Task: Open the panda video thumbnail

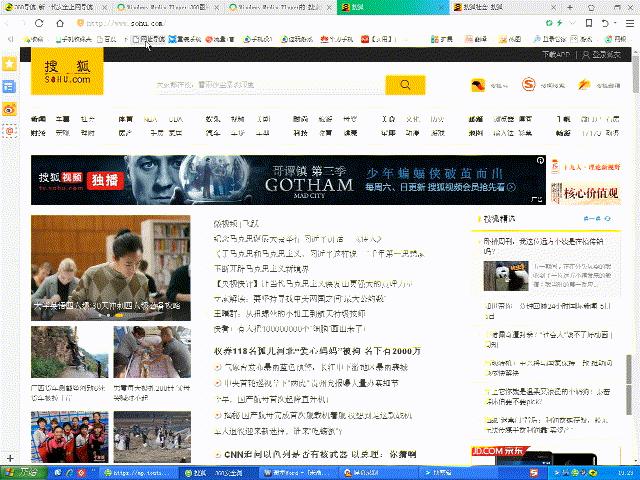Action: pos(506,276)
